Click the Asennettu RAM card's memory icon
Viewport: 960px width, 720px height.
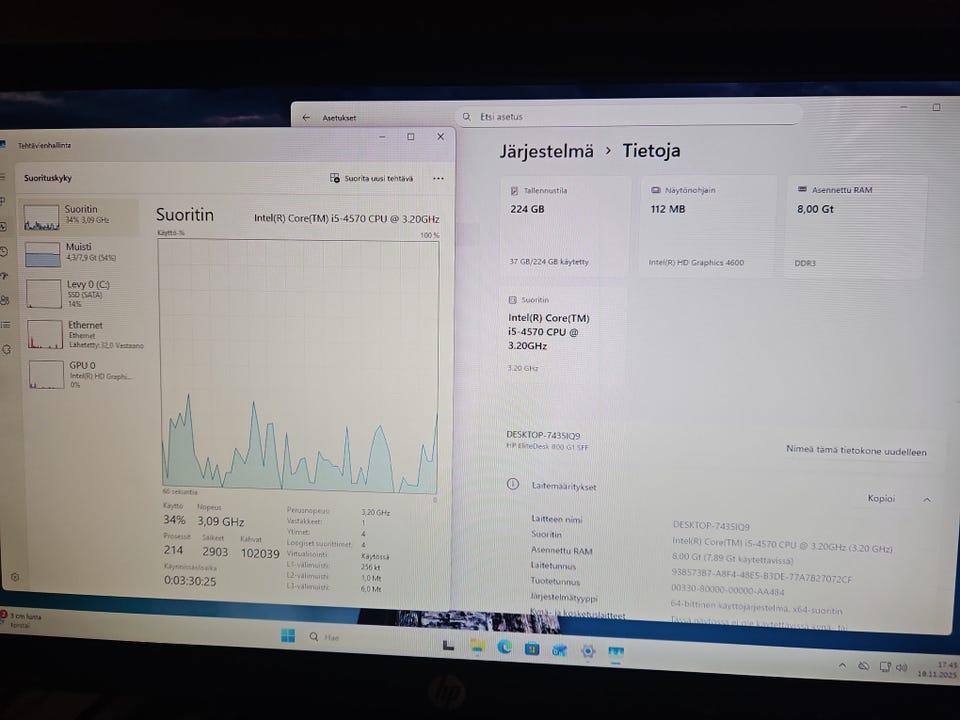point(802,189)
